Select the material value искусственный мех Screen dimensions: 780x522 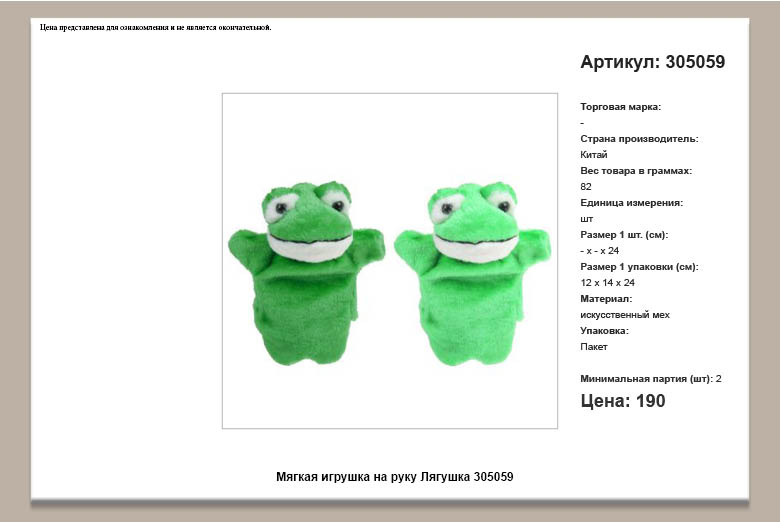point(625,315)
